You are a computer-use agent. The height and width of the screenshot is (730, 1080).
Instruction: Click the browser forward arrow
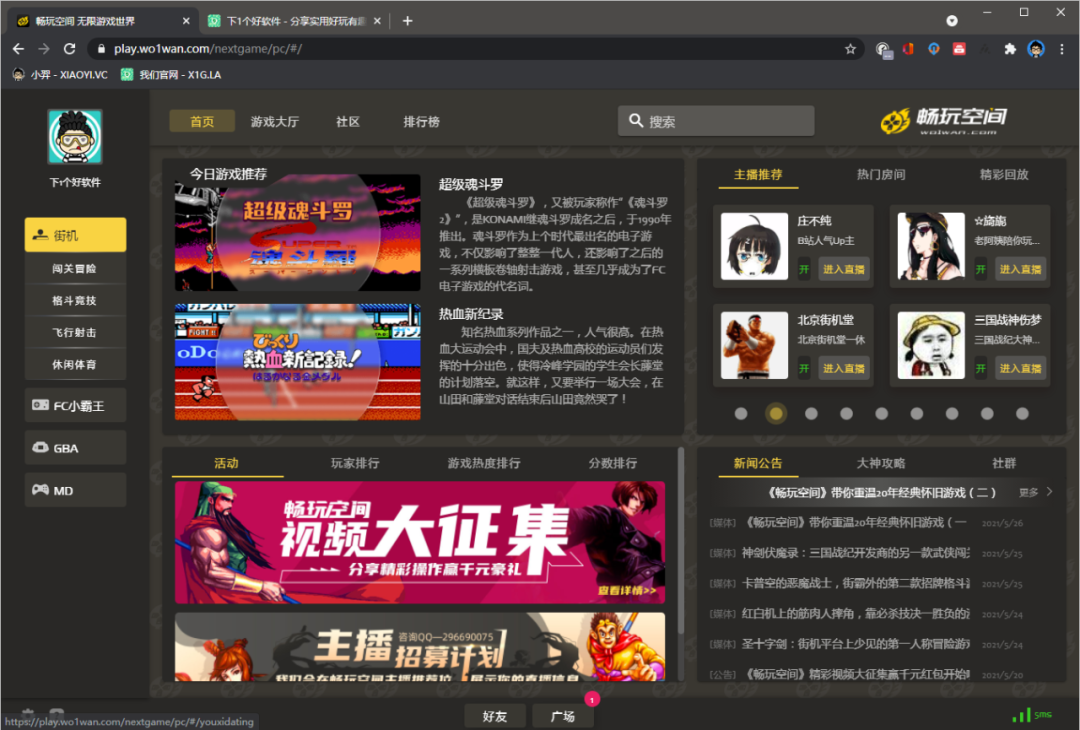tap(44, 49)
